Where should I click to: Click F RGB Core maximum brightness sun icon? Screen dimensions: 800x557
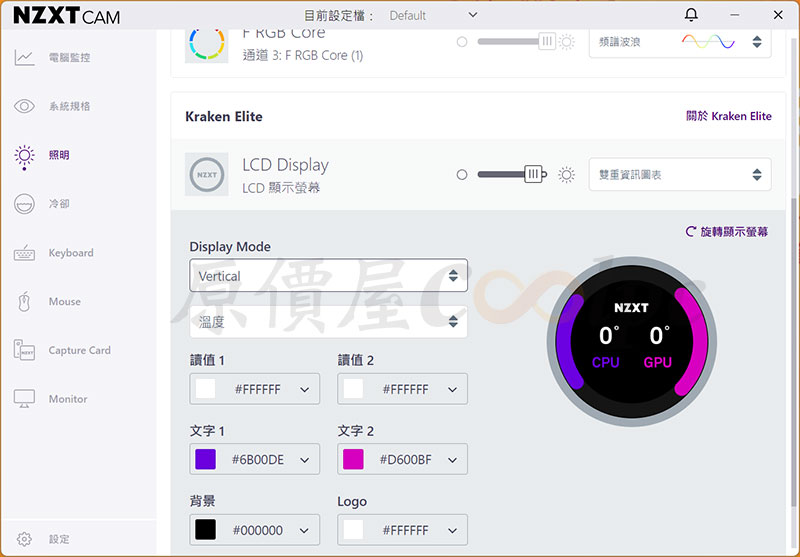[x=566, y=42]
